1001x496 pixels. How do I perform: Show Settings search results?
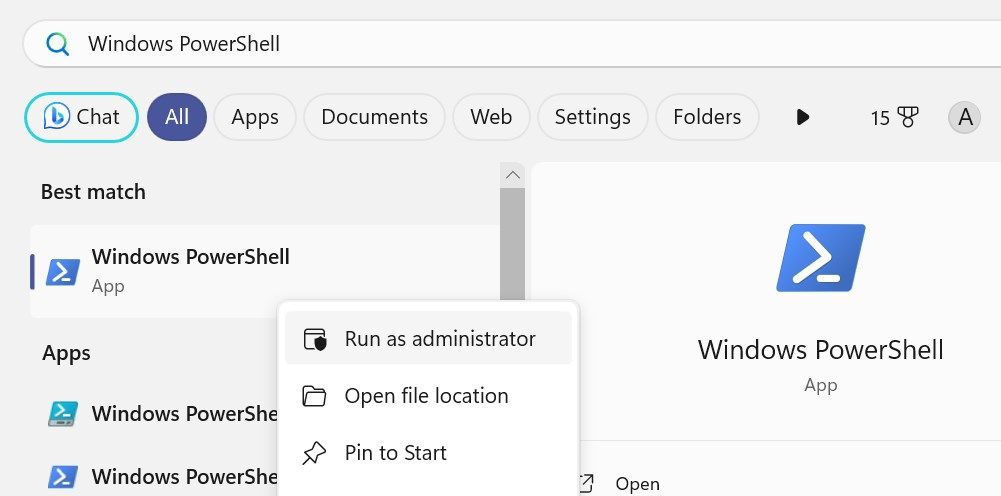(592, 117)
